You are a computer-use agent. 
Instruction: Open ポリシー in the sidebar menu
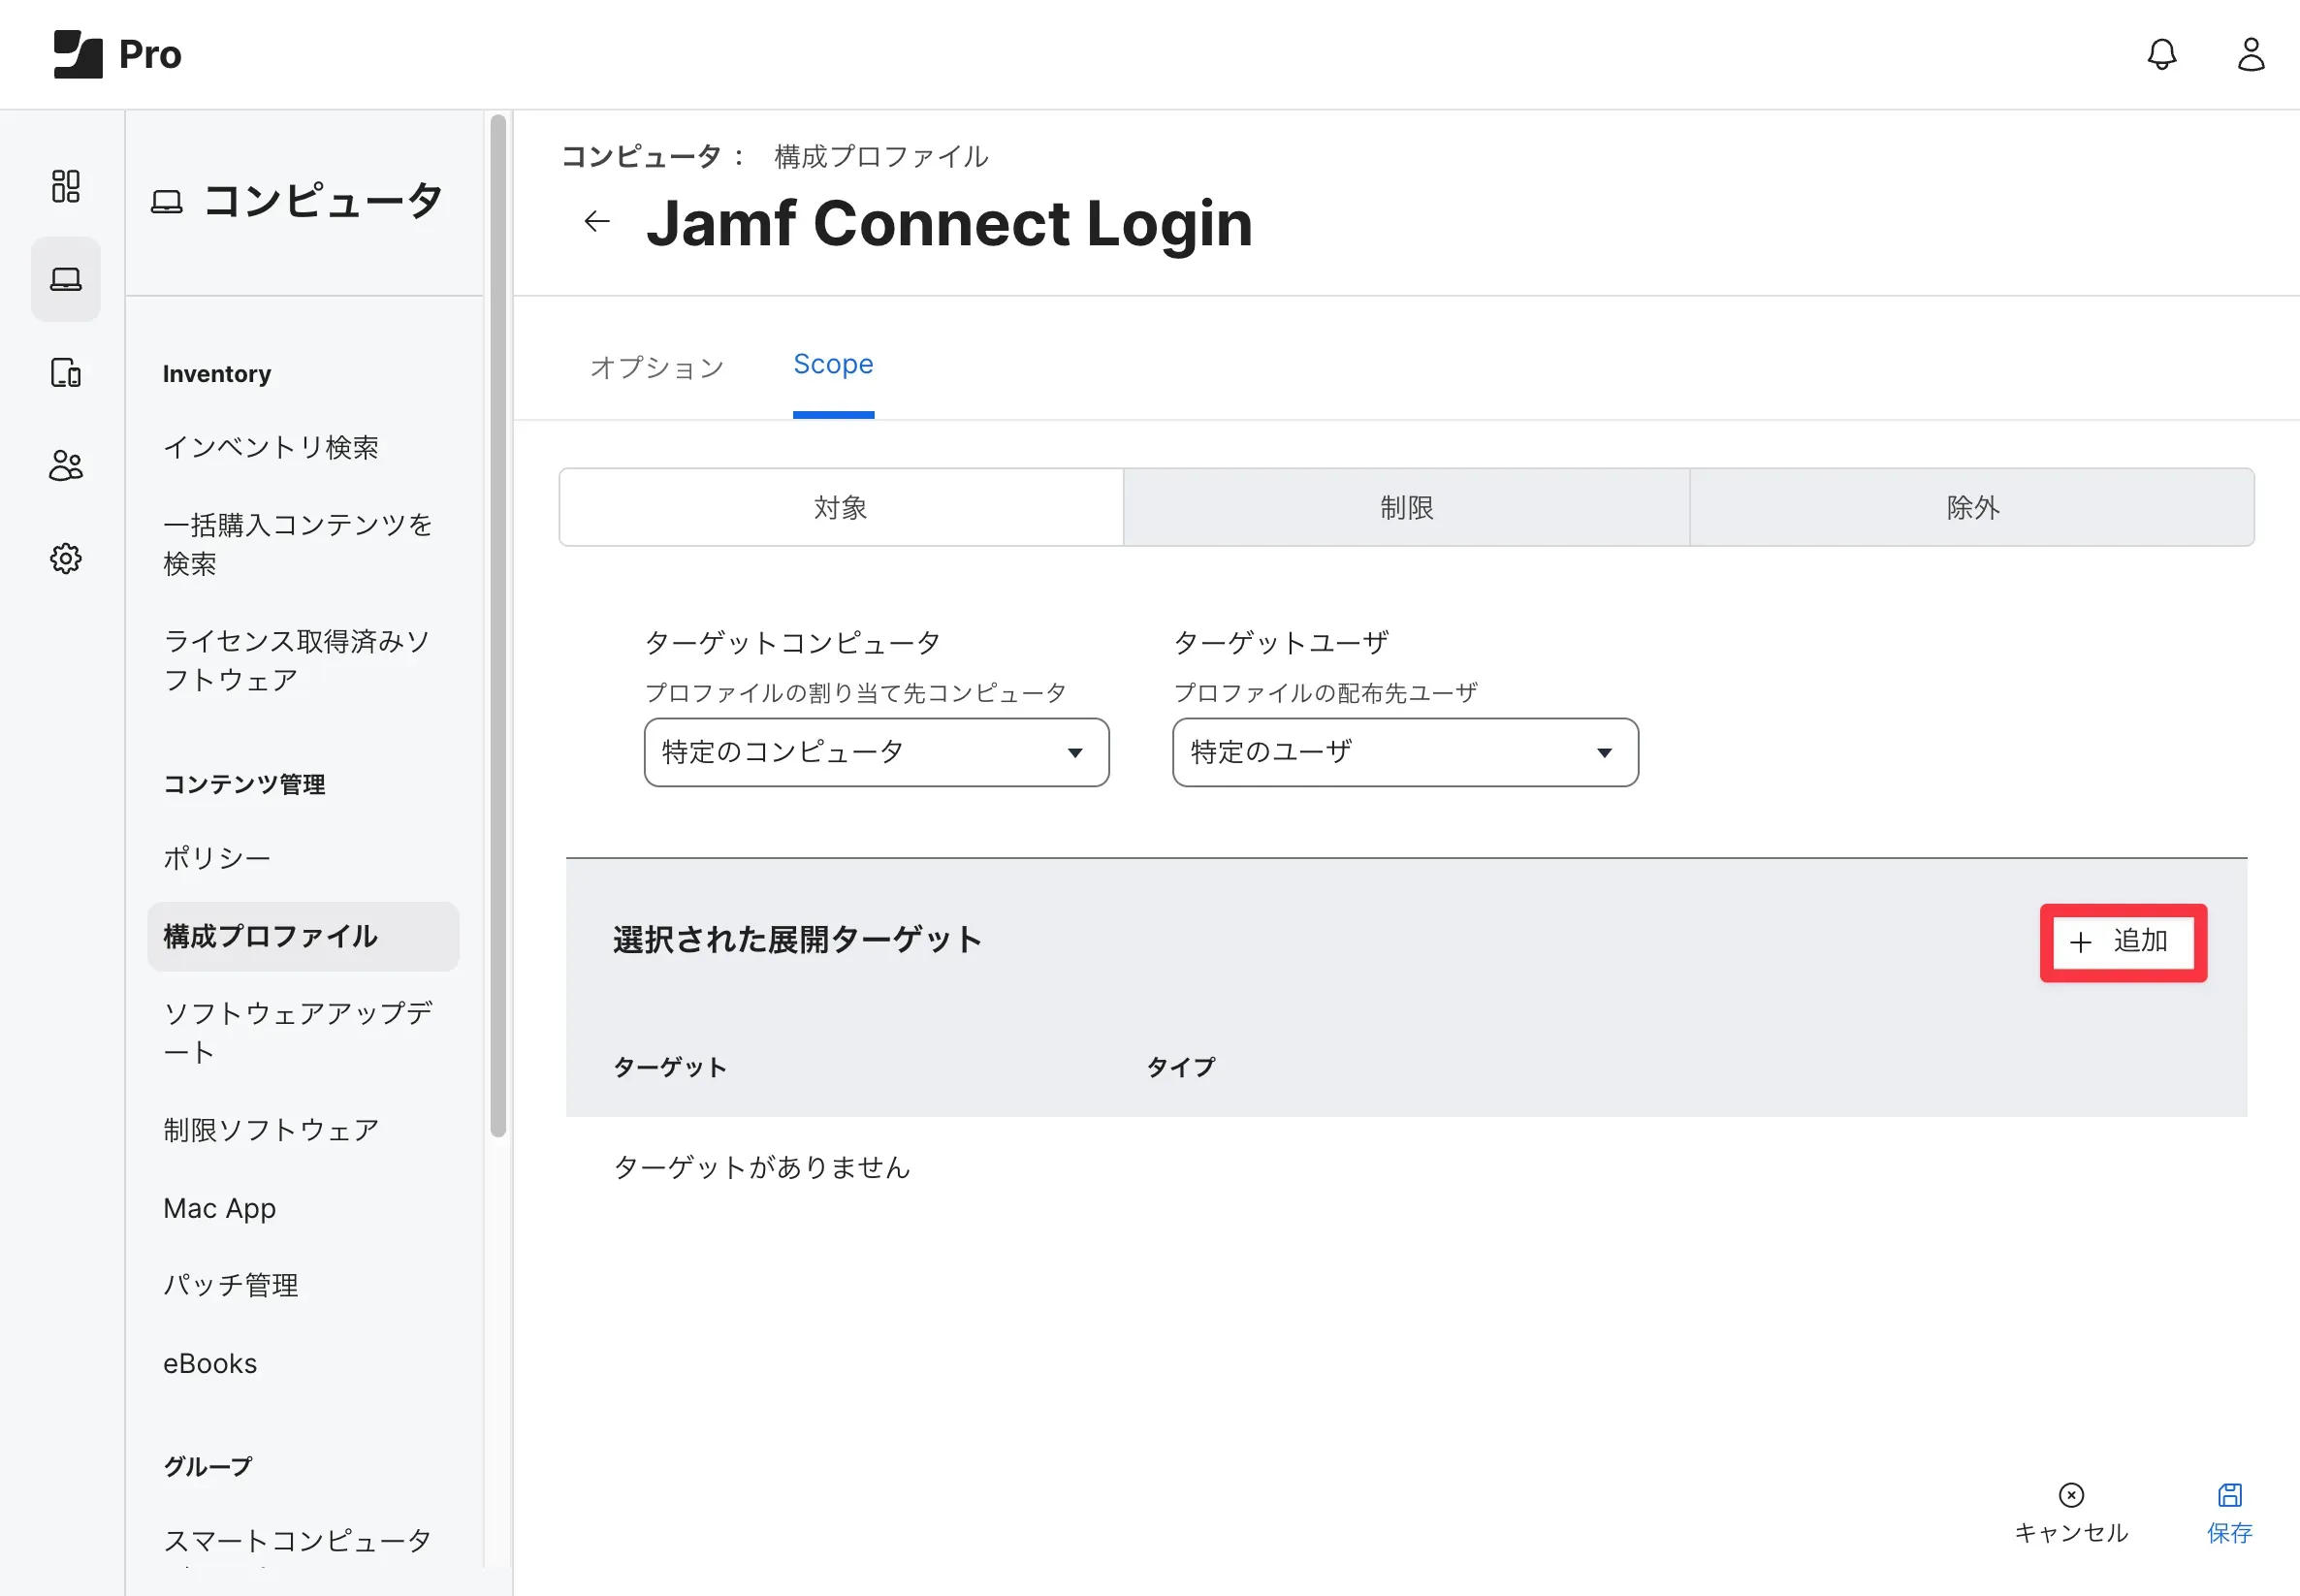217,858
